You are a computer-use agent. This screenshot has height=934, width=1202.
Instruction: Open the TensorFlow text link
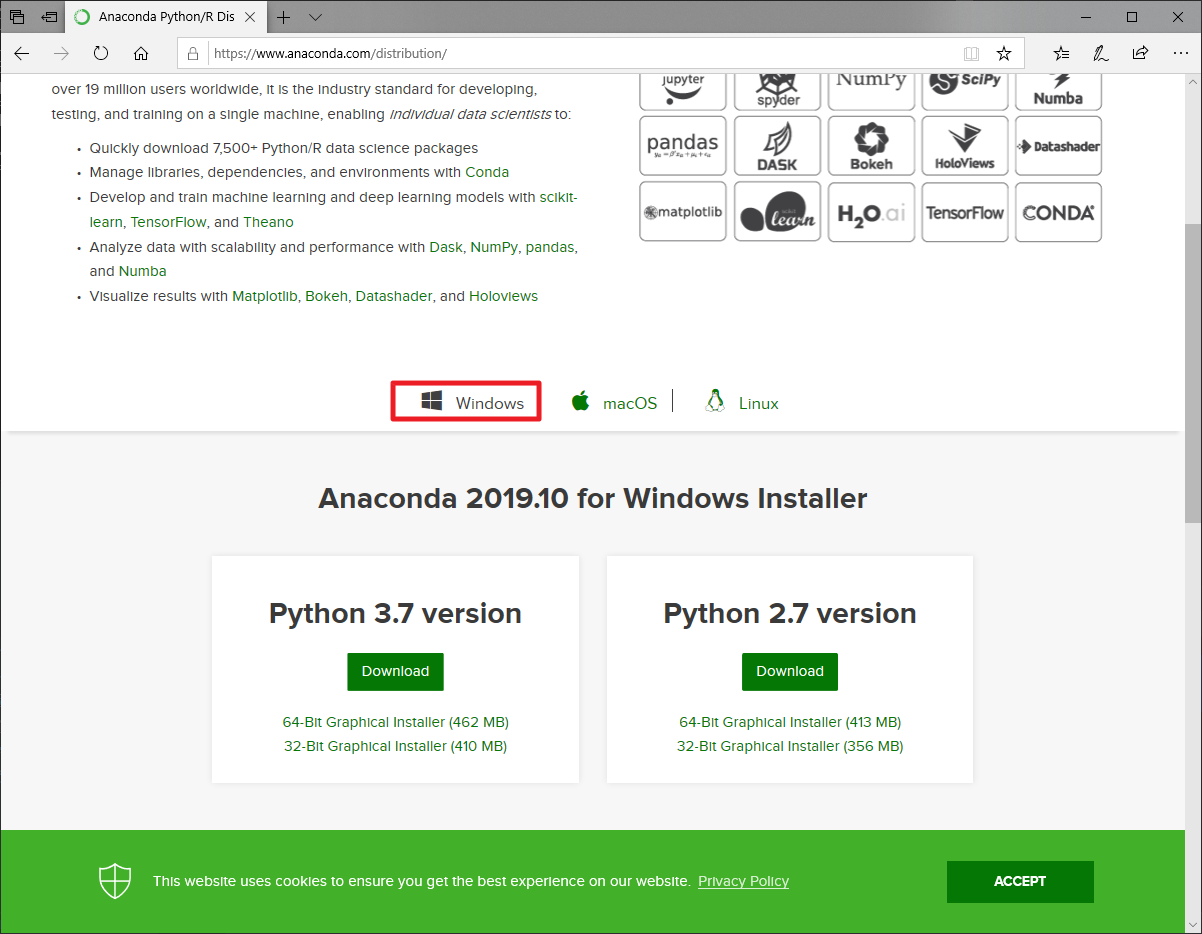pyautogui.click(x=168, y=222)
